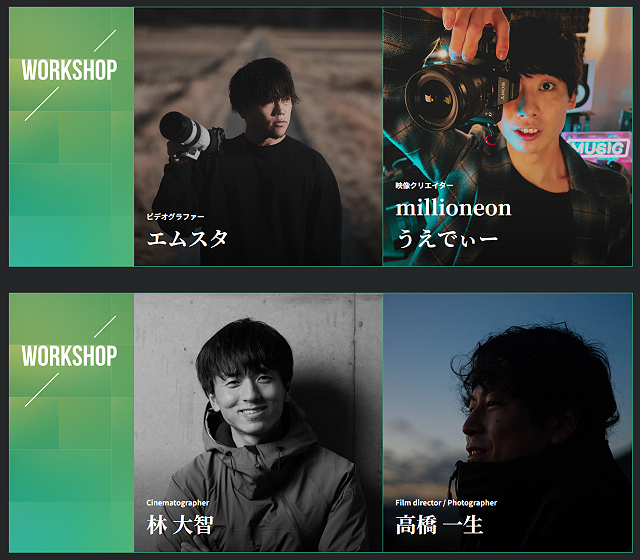Click the top WORKSHOP heading text
Screen dimensions: 640x560
coord(69,70)
